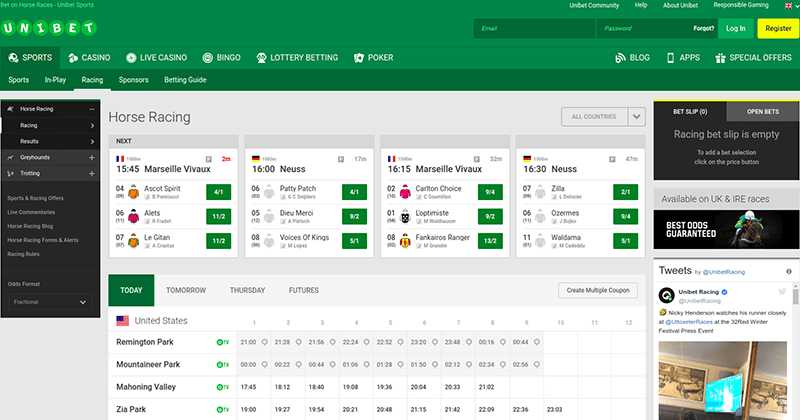Select 4/1 odds for Ascot Spirit
Screen dimensions: 800x420
220,192
